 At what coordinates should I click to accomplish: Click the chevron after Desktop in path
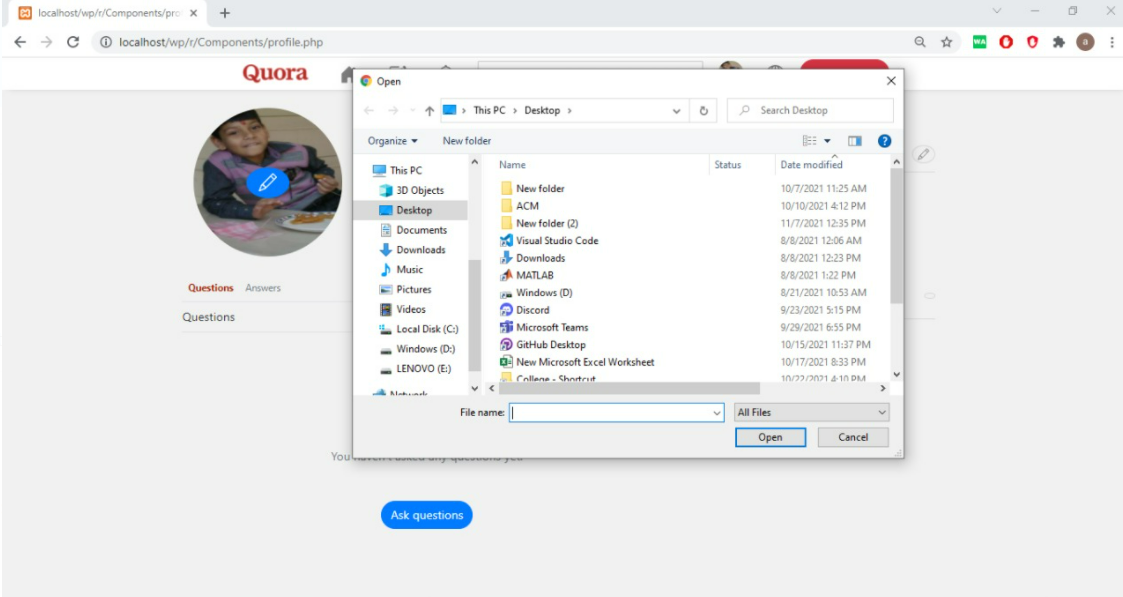coord(569,111)
